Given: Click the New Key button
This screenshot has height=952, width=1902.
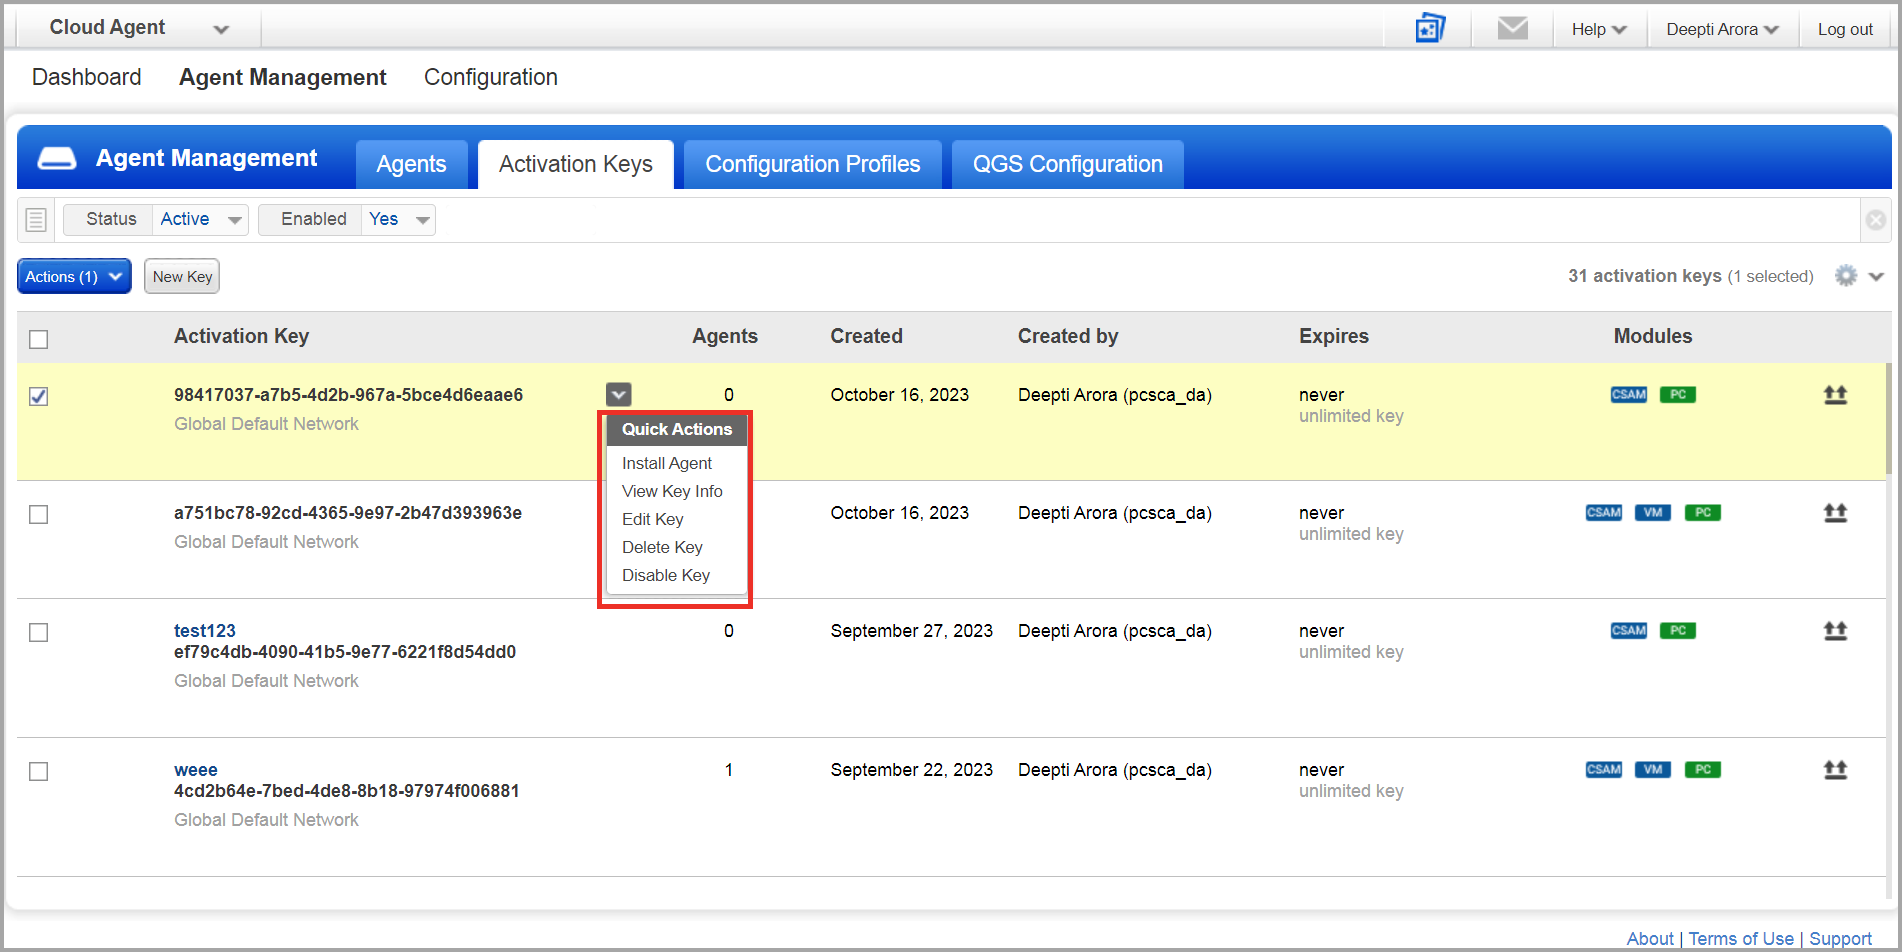Looking at the screenshot, I should 182,276.
